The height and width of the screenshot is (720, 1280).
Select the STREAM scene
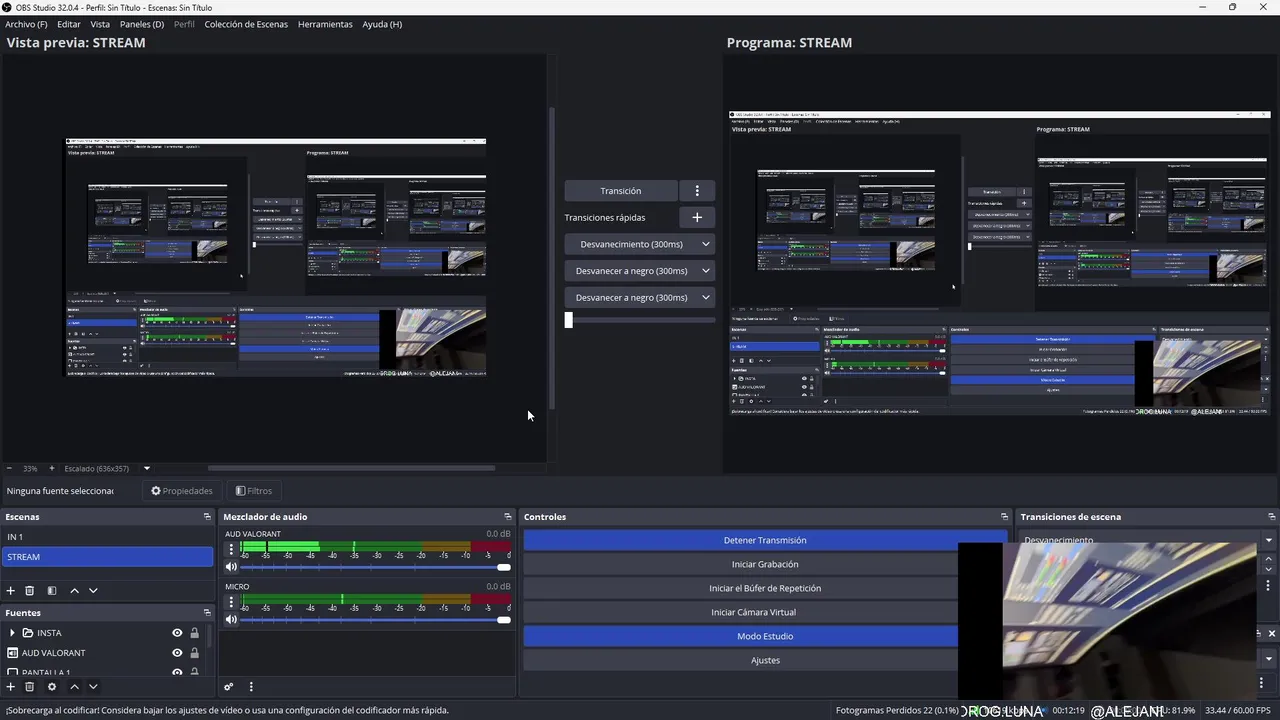pyautogui.click(x=107, y=557)
